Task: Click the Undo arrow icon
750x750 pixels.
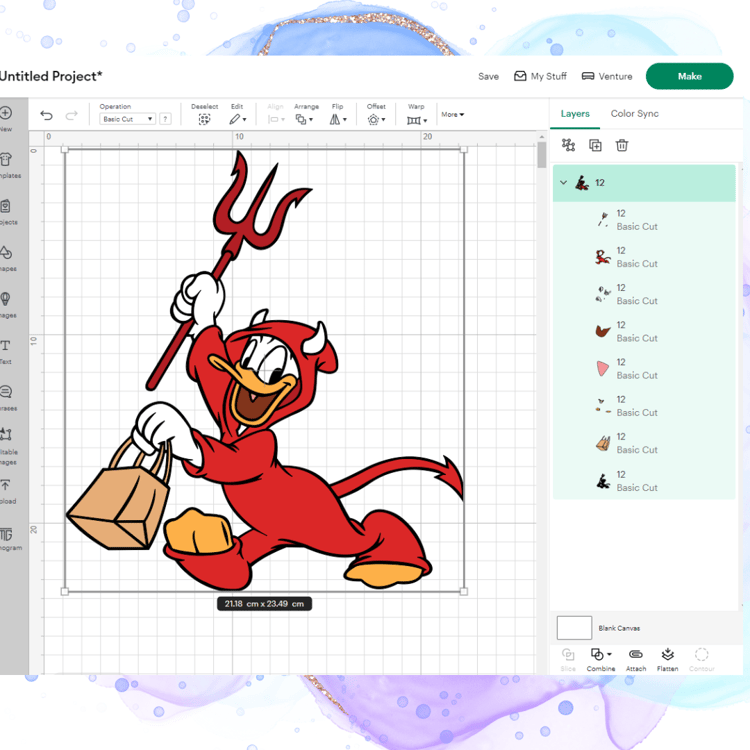Action: 46,115
